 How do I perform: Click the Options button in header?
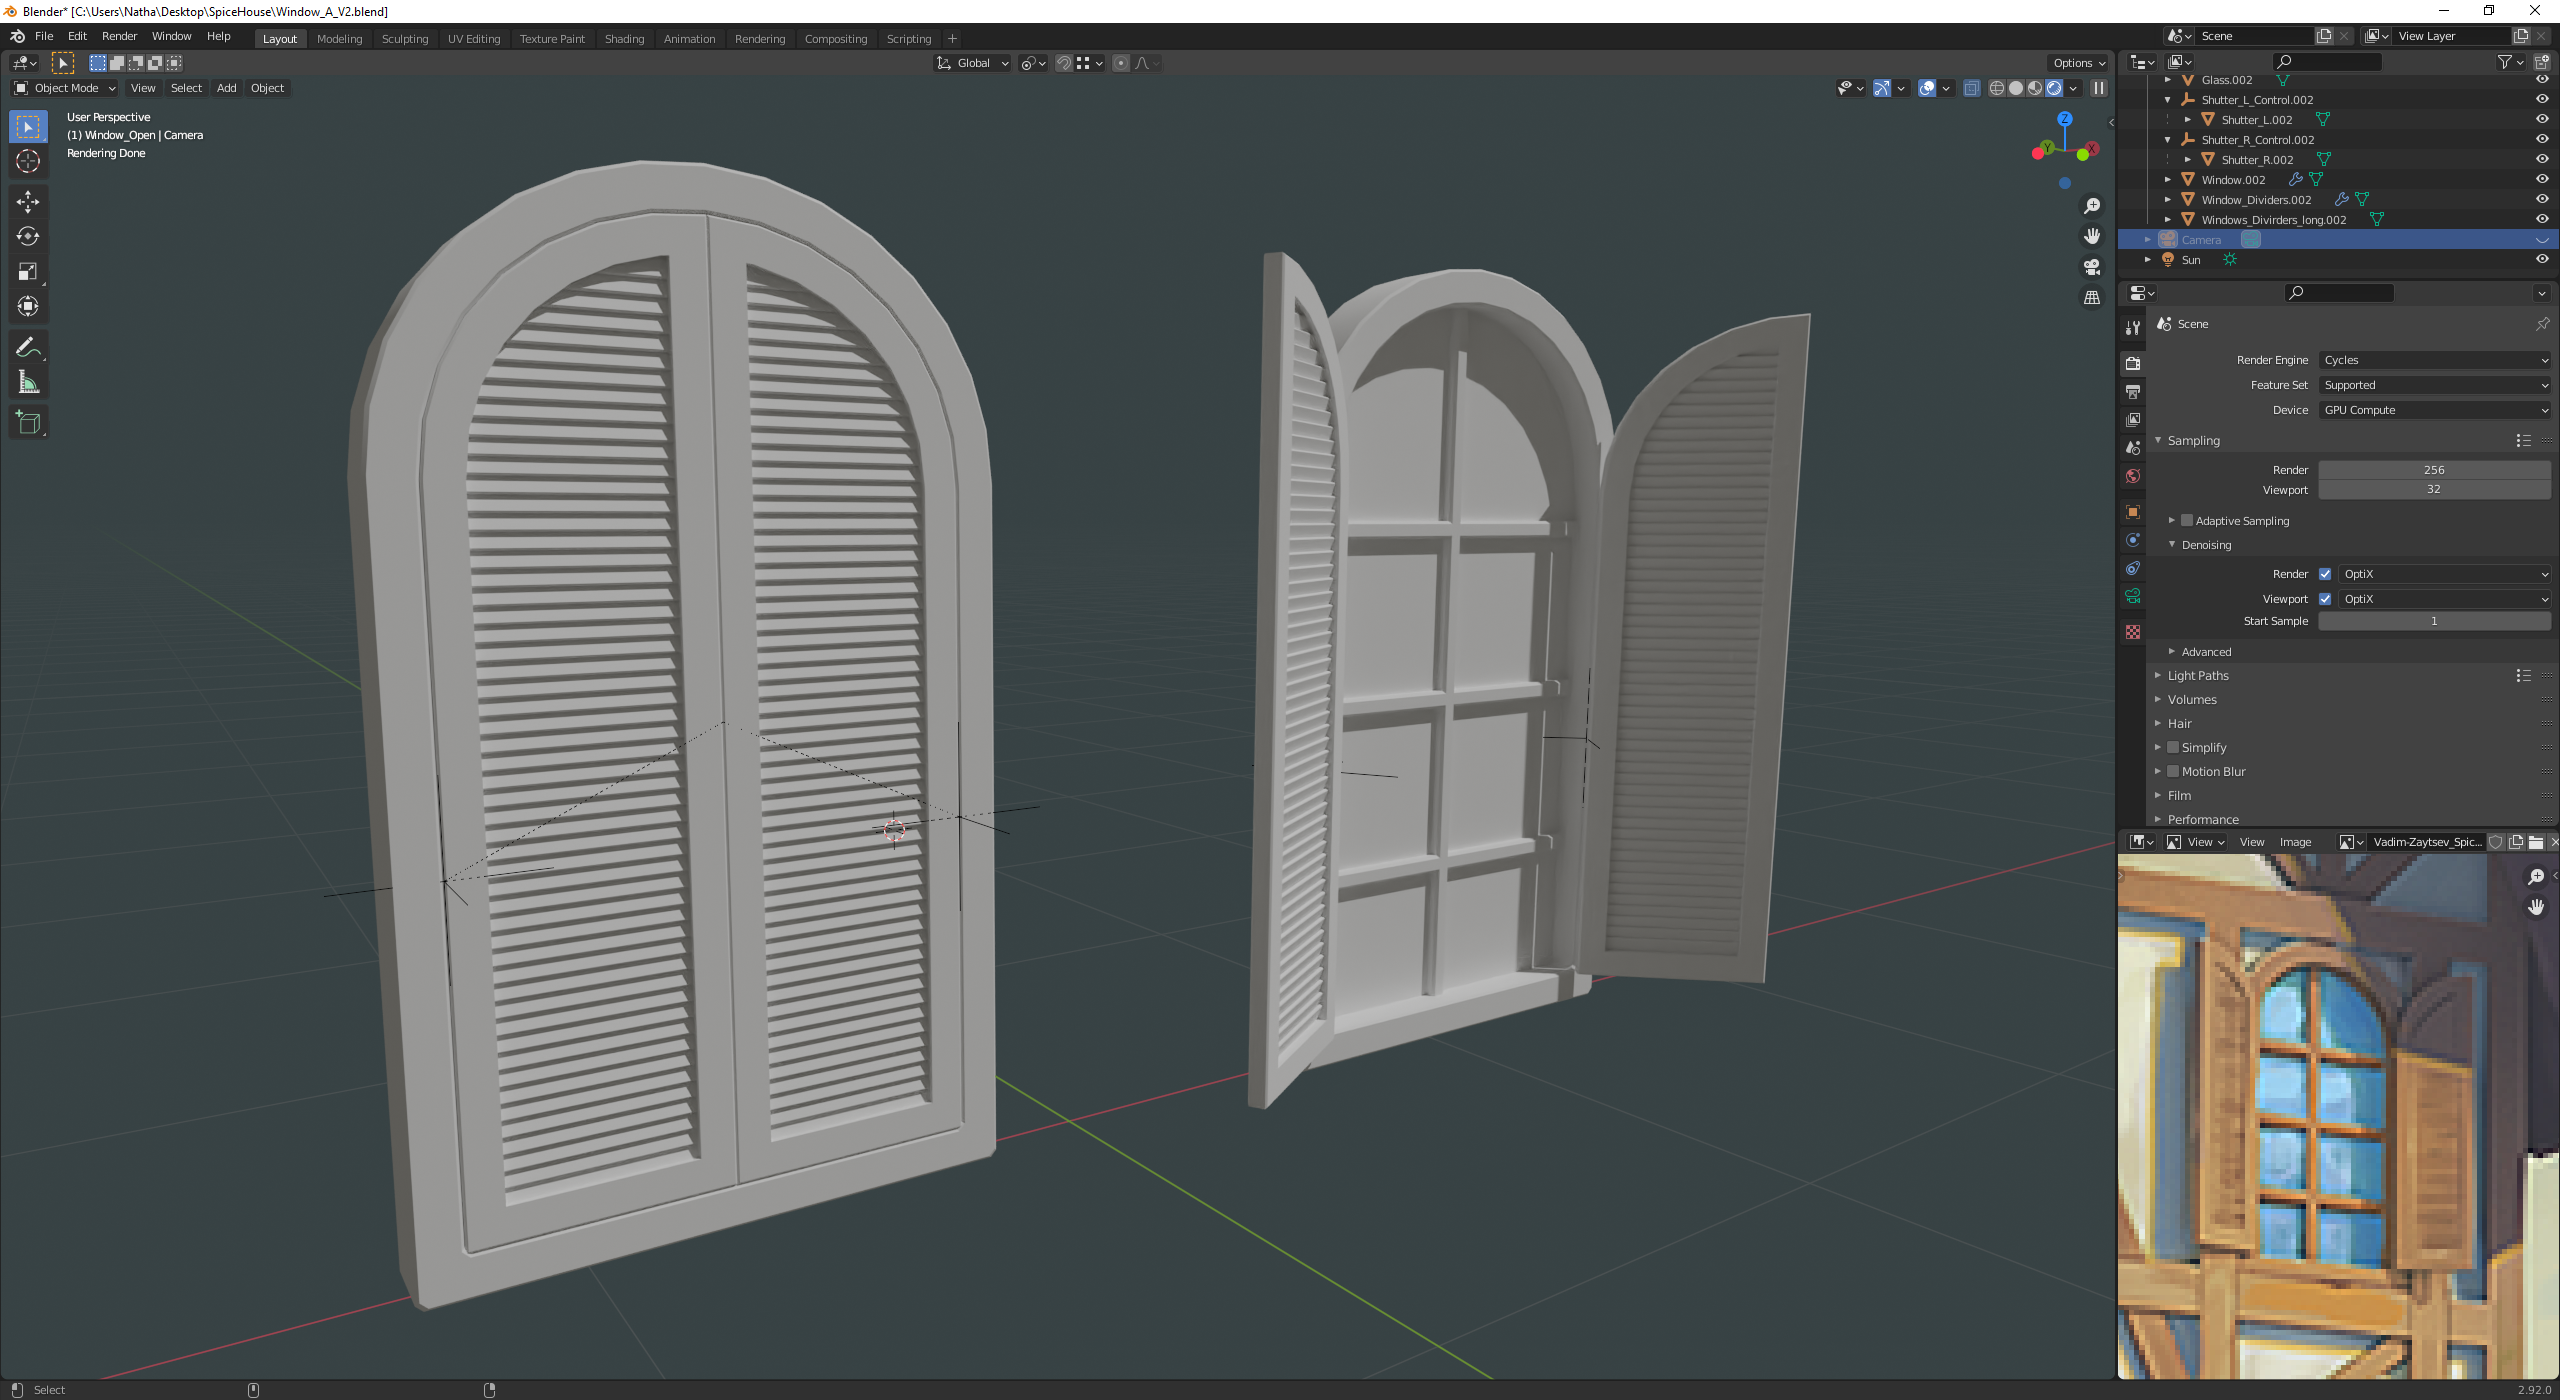(x=2078, y=63)
